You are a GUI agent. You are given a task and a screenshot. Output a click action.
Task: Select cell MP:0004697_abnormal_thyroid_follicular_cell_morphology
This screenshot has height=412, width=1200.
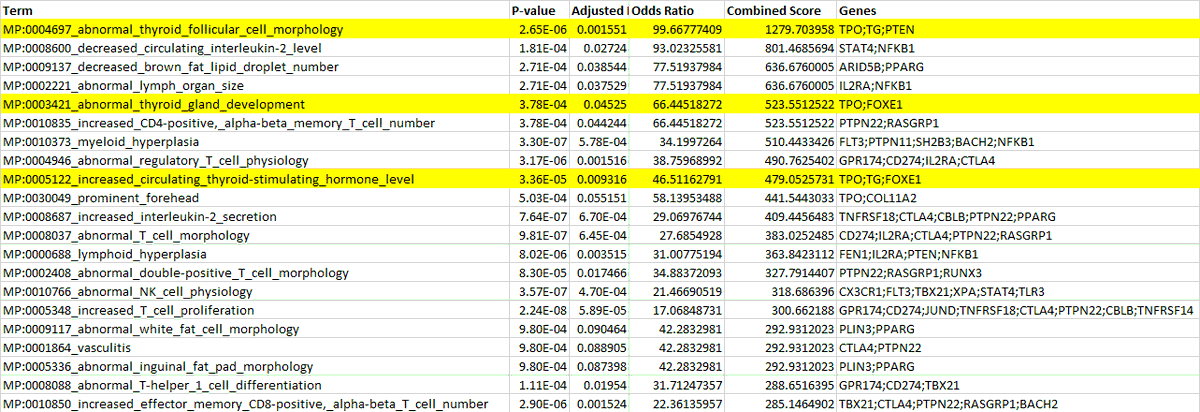tap(253, 30)
